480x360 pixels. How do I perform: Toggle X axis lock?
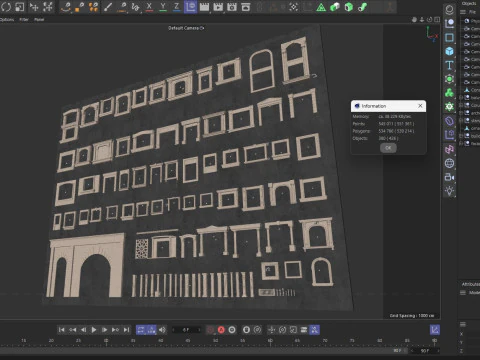click(x=149, y=7)
